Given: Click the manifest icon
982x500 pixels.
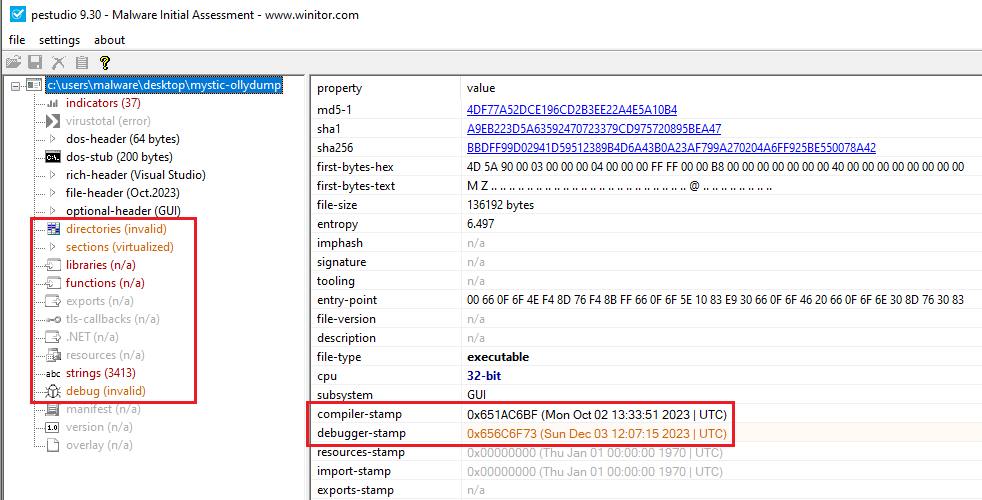Looking at the screenshot, I should click(x=53, y=409).
